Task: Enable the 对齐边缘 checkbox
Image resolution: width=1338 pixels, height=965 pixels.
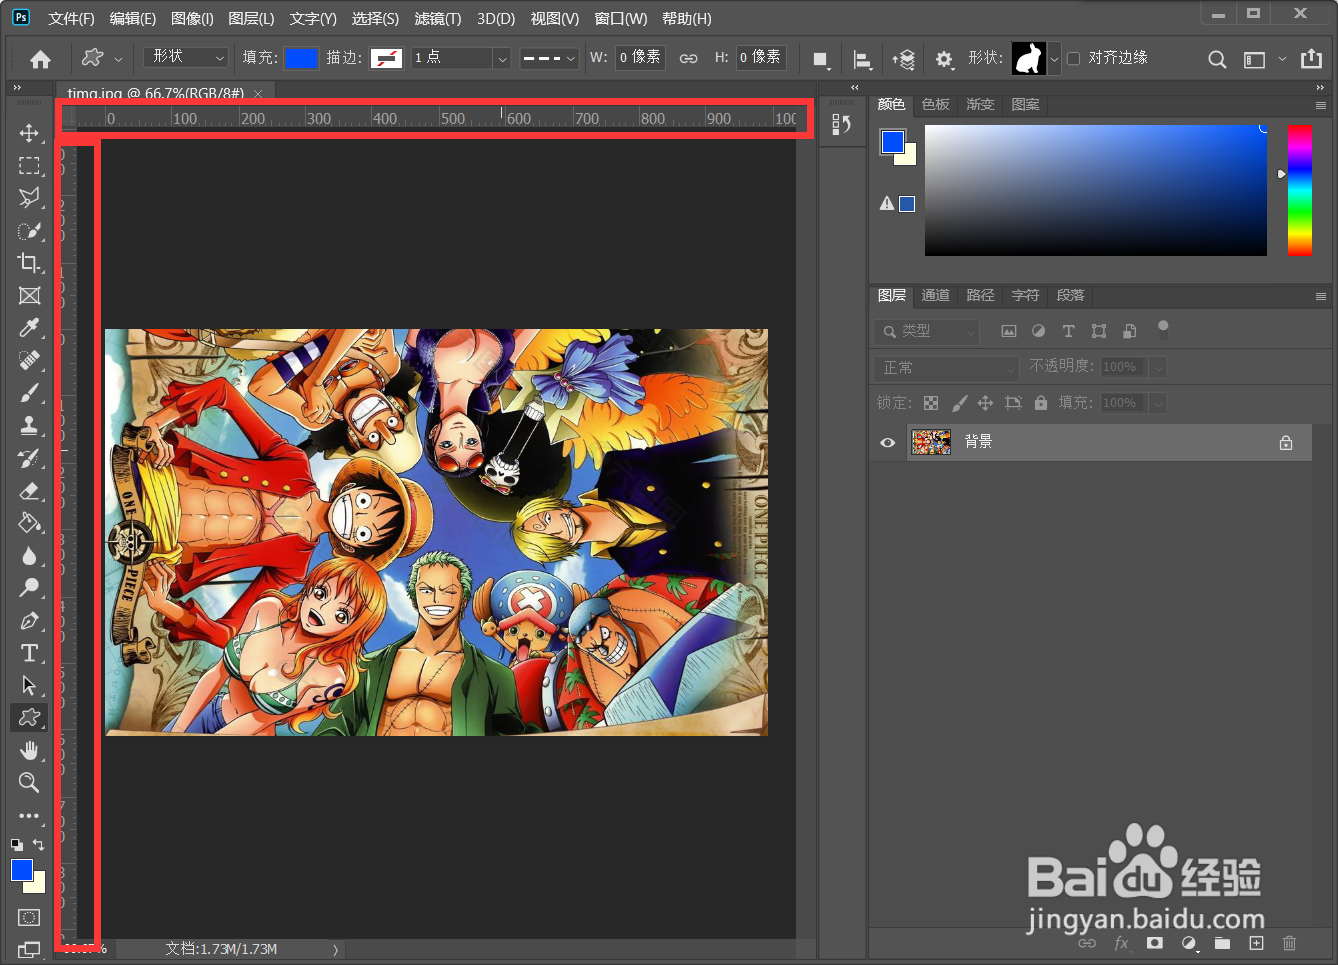Action: coord(1073,58)
